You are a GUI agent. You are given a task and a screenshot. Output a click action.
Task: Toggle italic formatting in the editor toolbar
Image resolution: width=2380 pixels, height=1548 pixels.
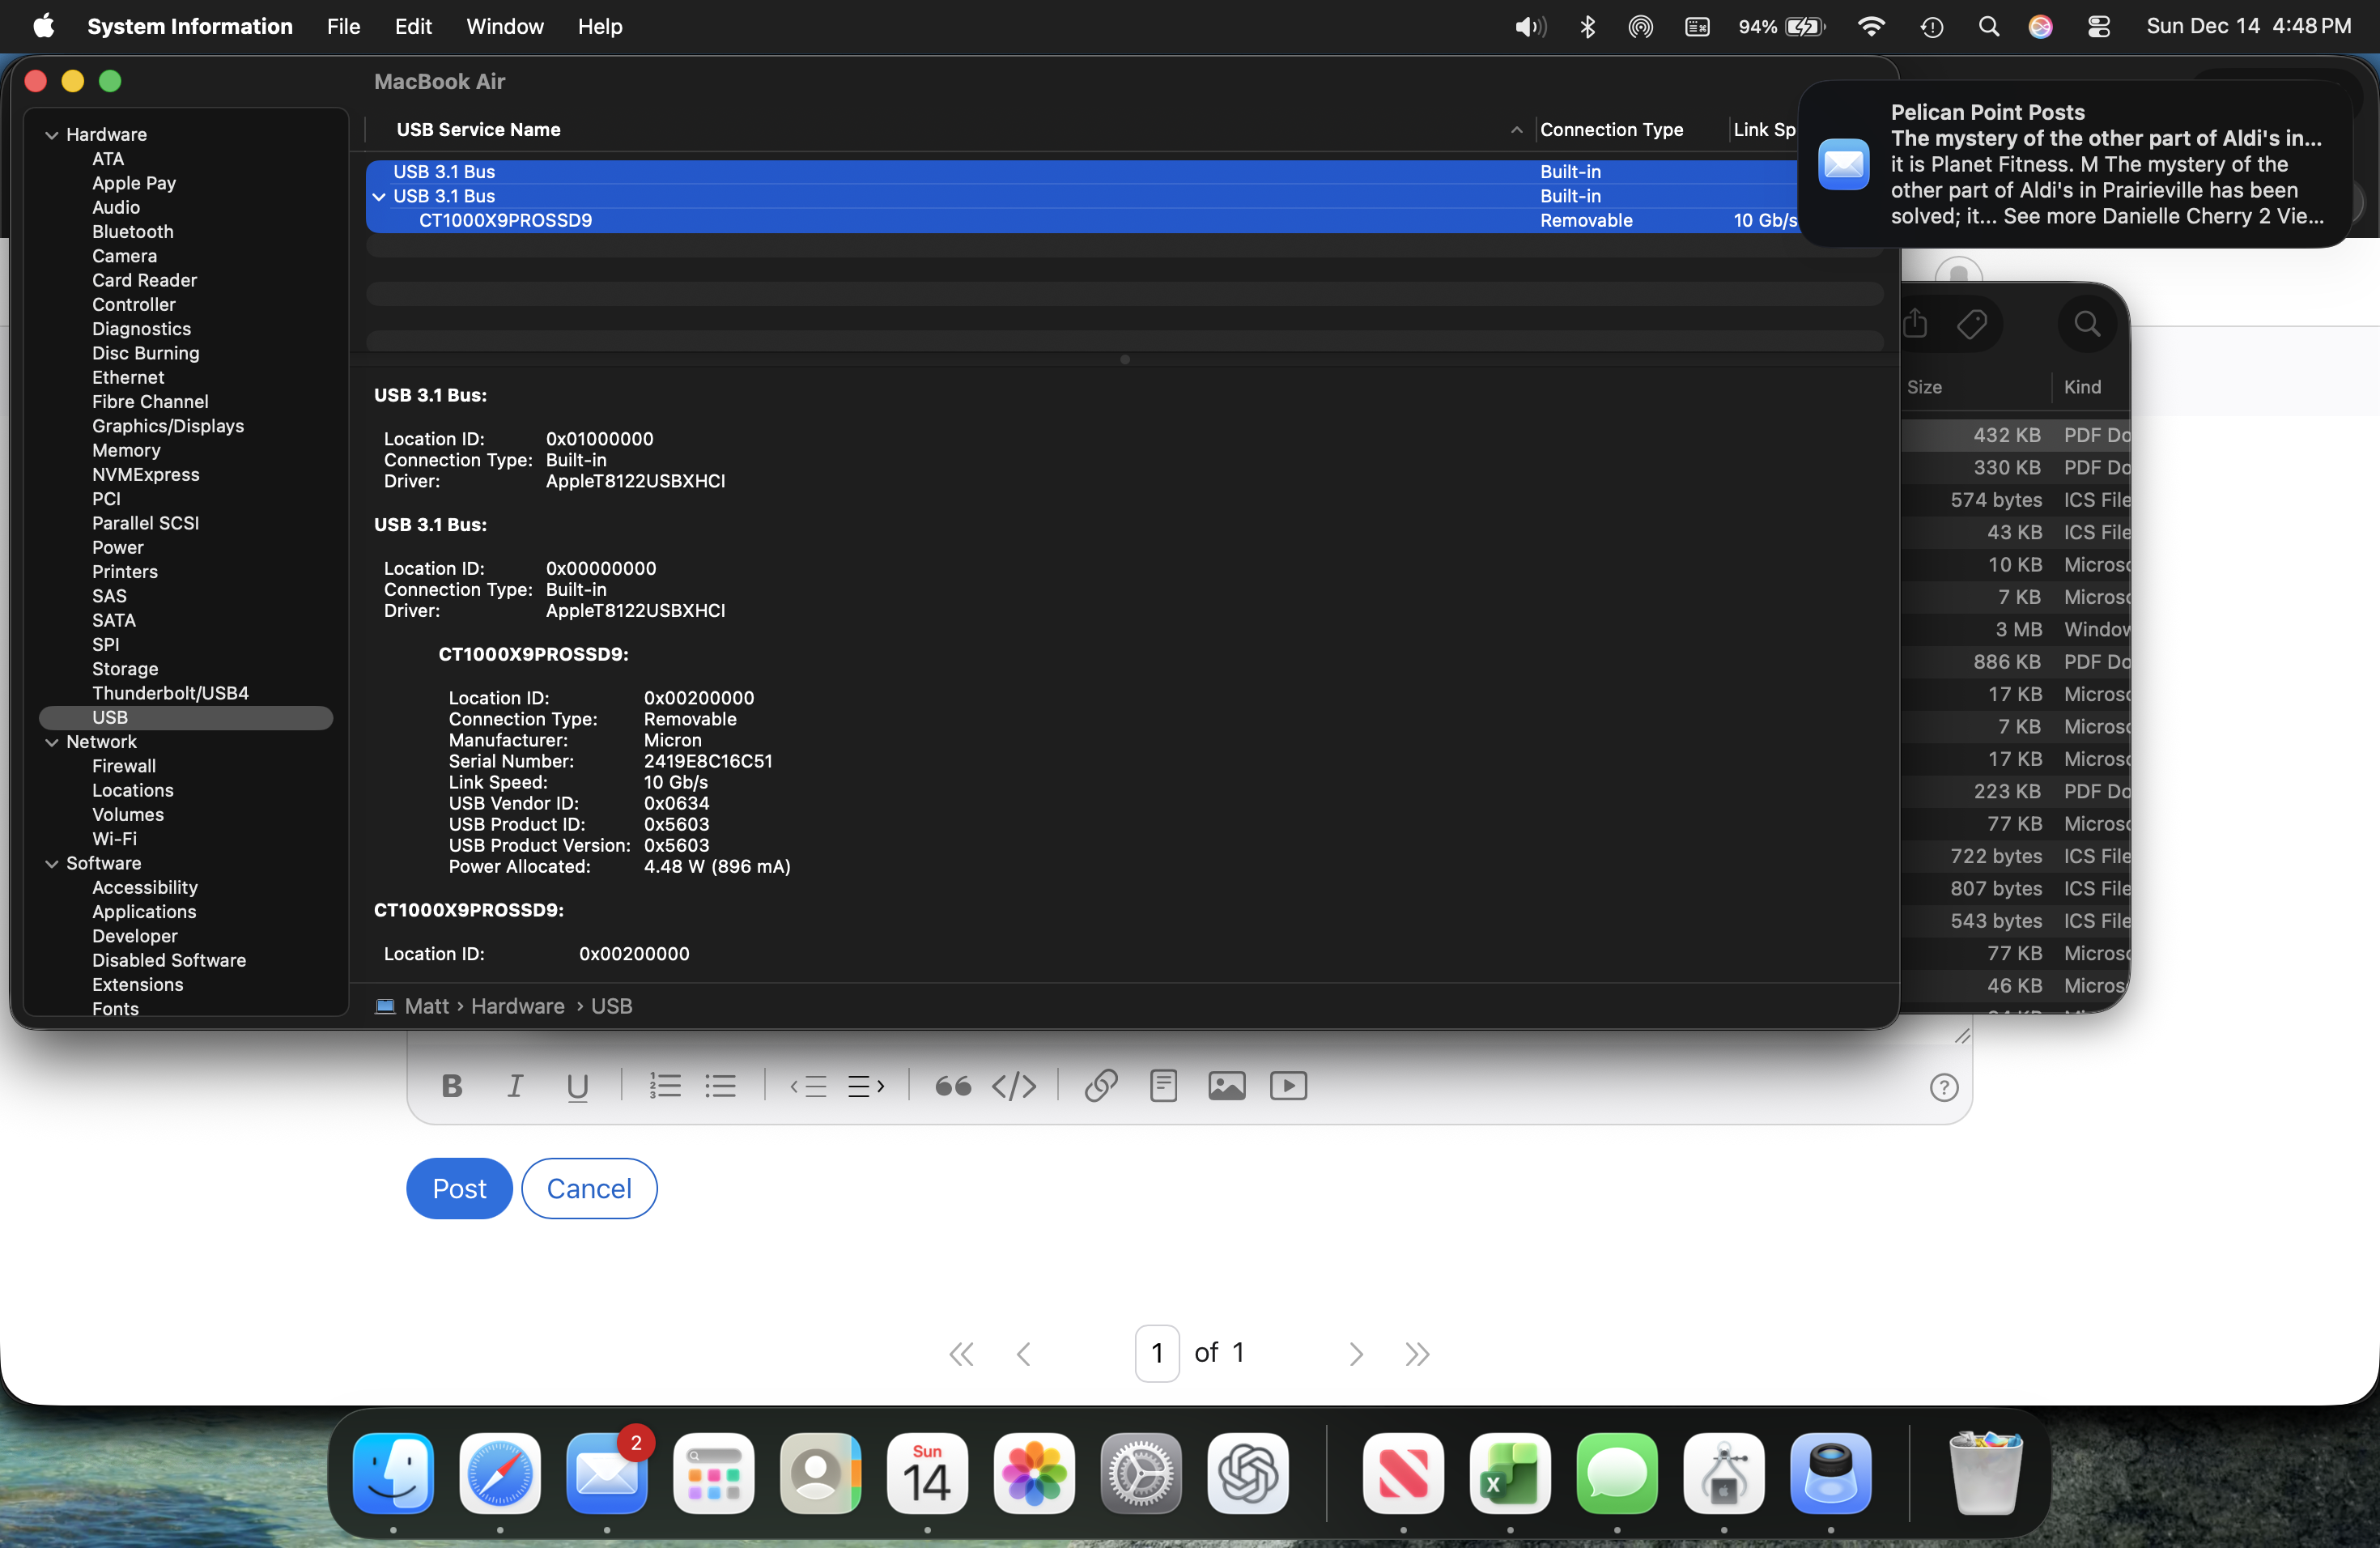[515, 1086]
